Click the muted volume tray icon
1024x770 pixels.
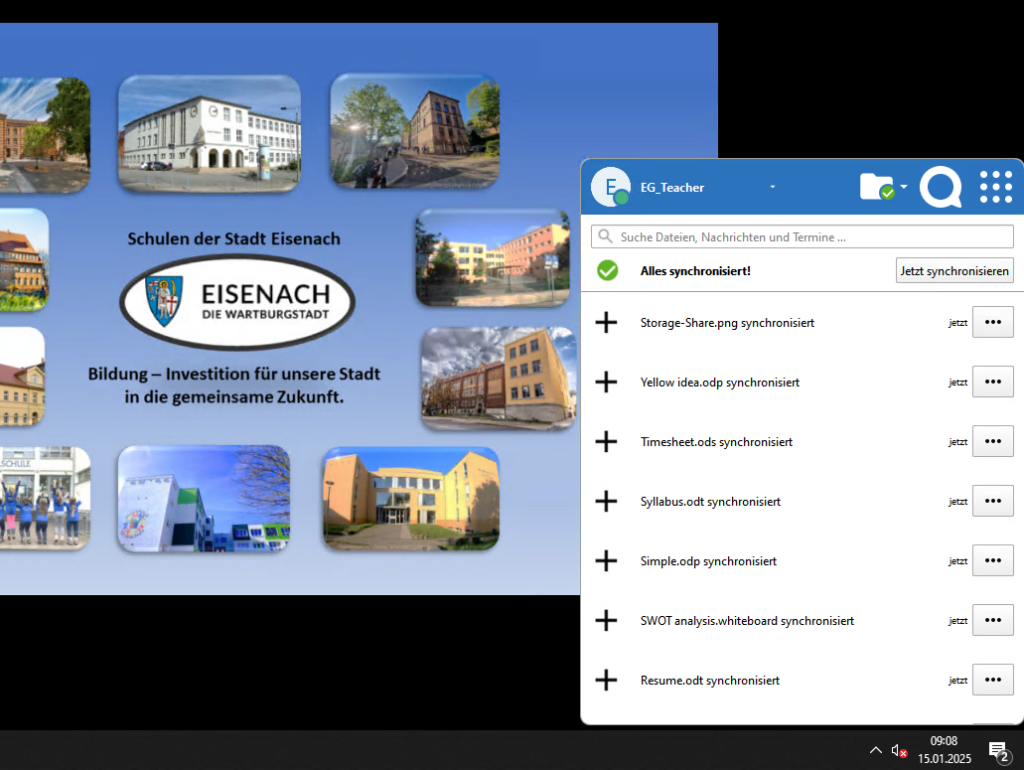click(x=899, y=750)
